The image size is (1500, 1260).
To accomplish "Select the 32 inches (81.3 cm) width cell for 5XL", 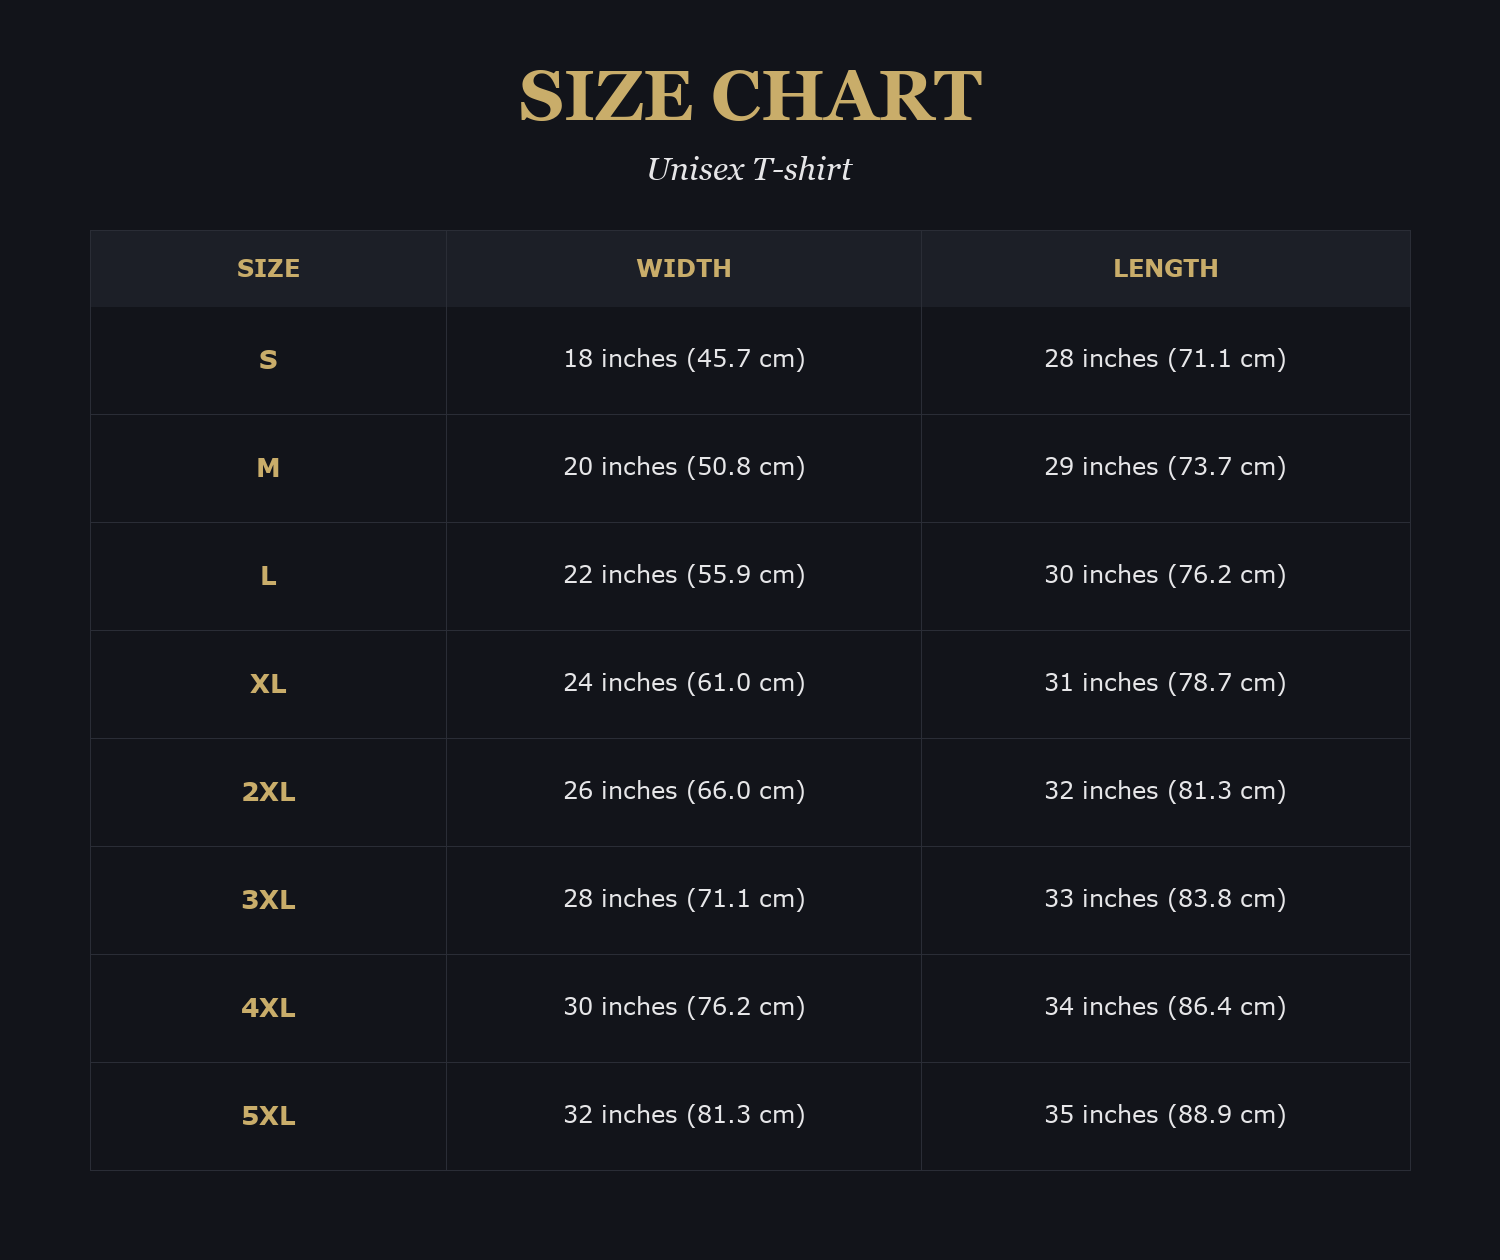I will (684, 1117).
